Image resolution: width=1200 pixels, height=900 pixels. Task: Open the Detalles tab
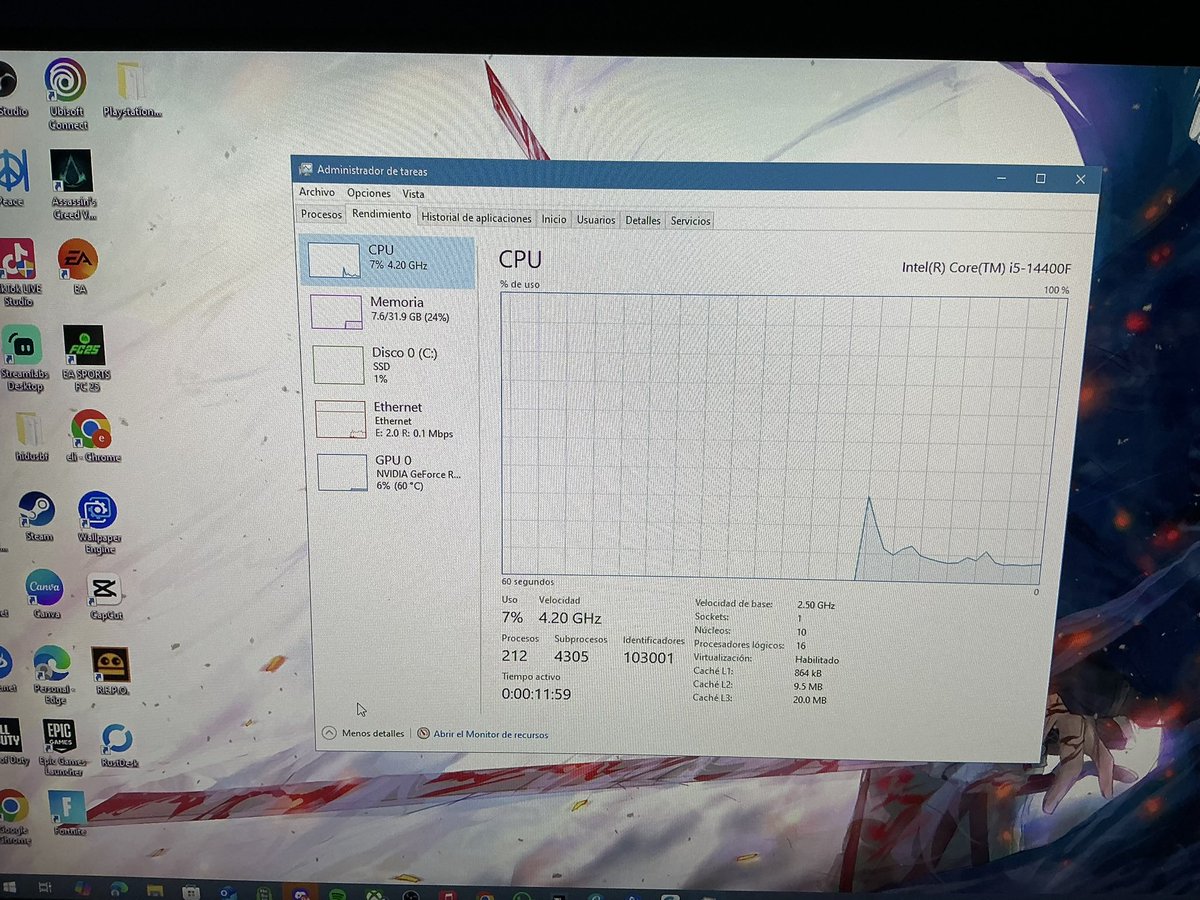pyautogui.click(x=643, y=220)
